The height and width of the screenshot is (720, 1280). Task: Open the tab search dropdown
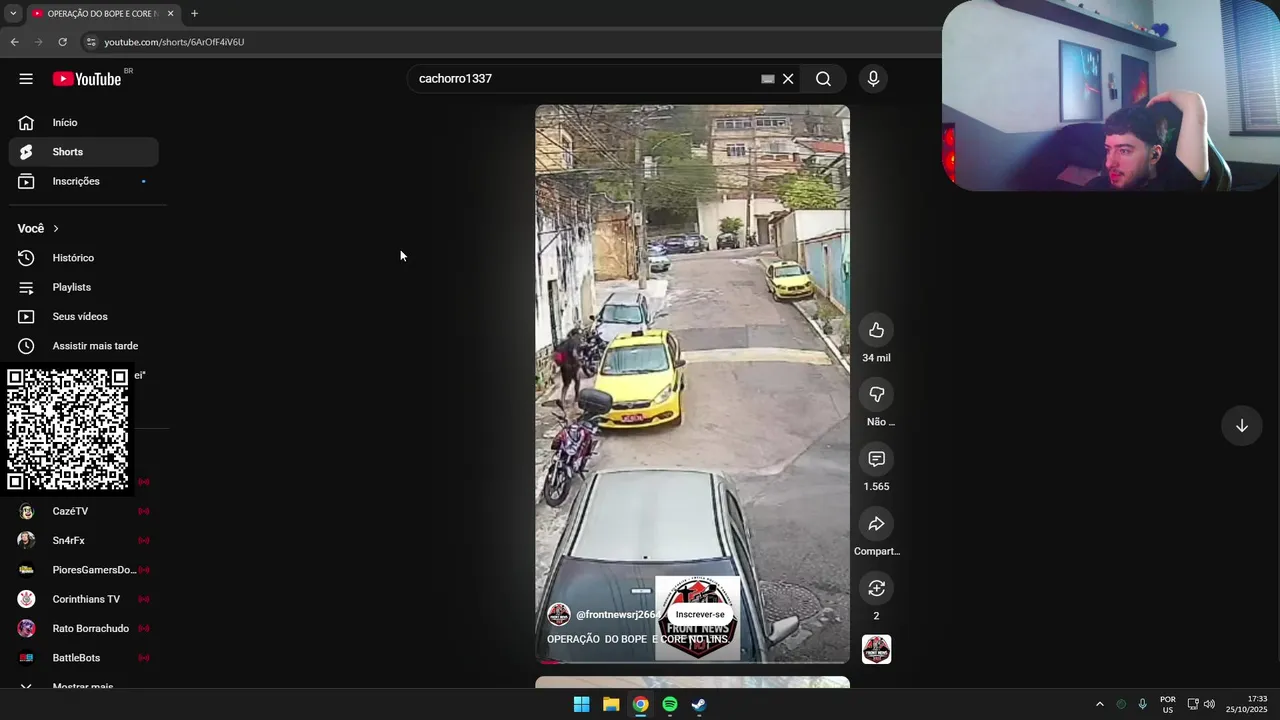(13, 14)
